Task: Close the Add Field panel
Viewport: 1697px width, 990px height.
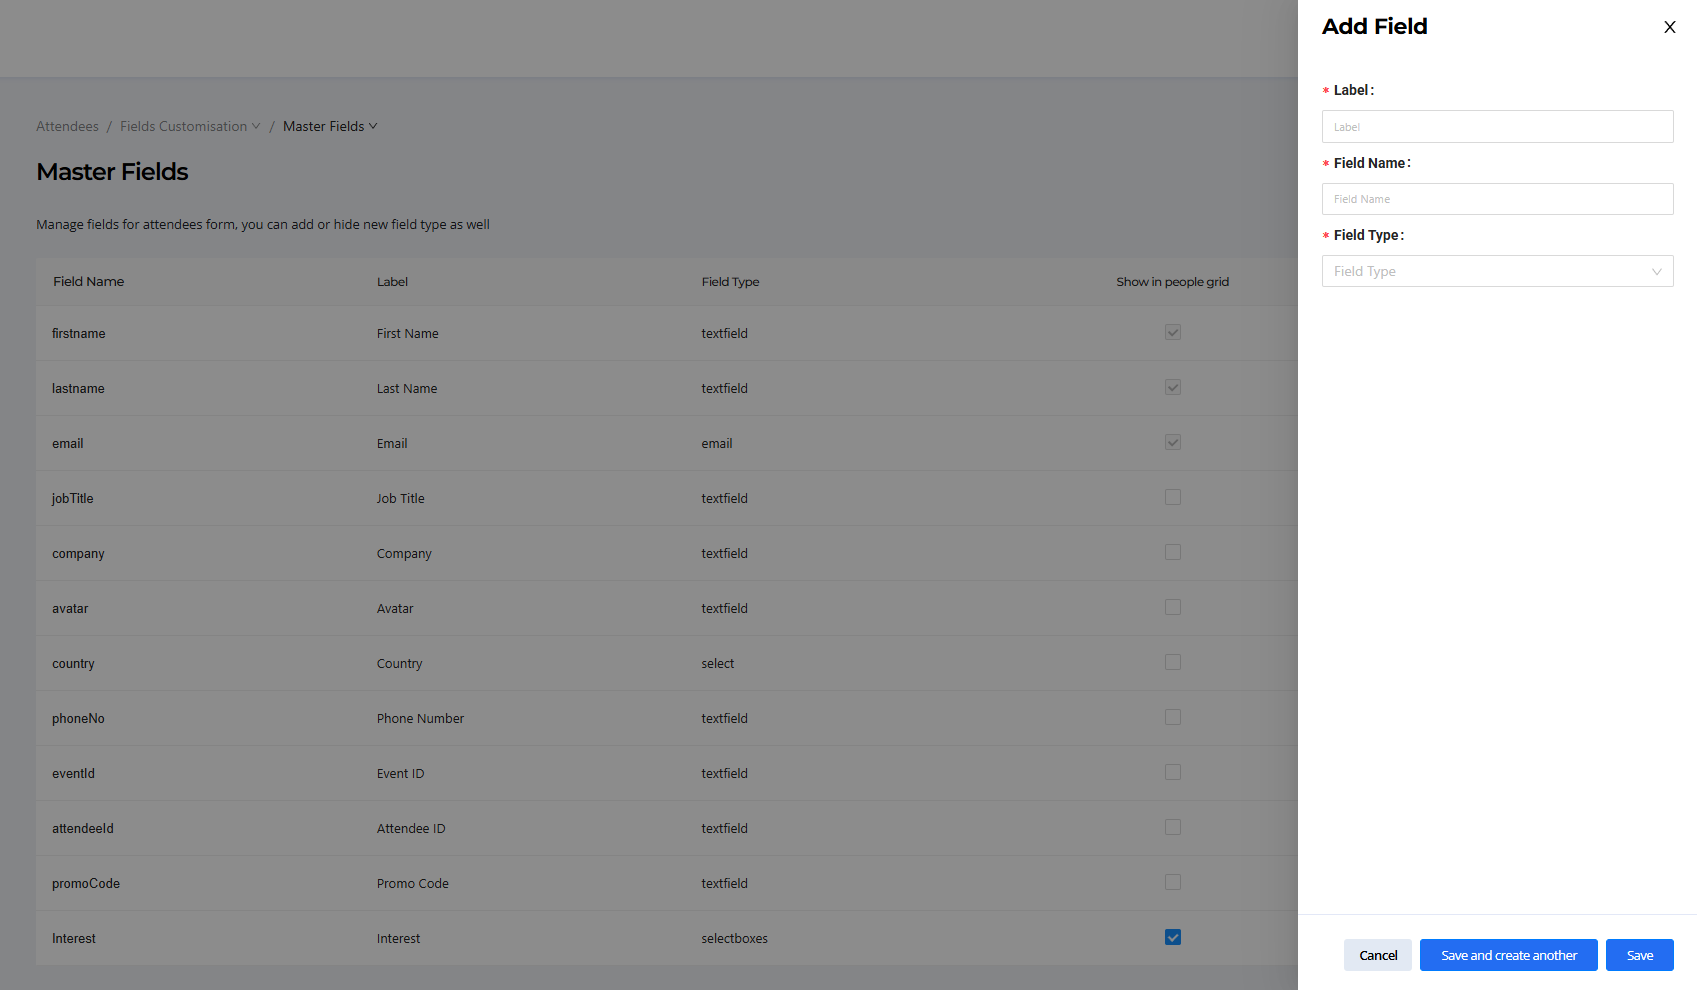Action: click(x=1669, y=27)
